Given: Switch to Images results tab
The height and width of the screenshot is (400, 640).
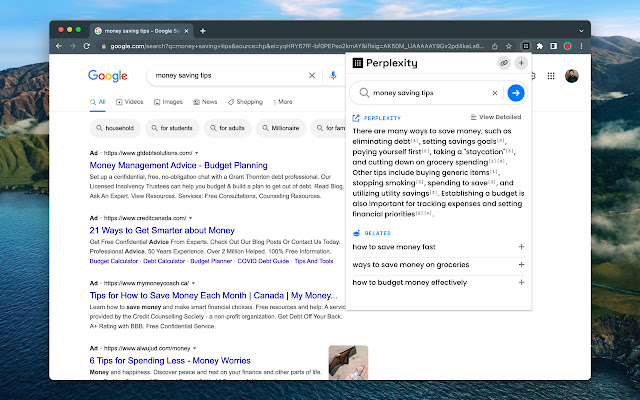Looking at the screenshot, I should coord(168,102).
